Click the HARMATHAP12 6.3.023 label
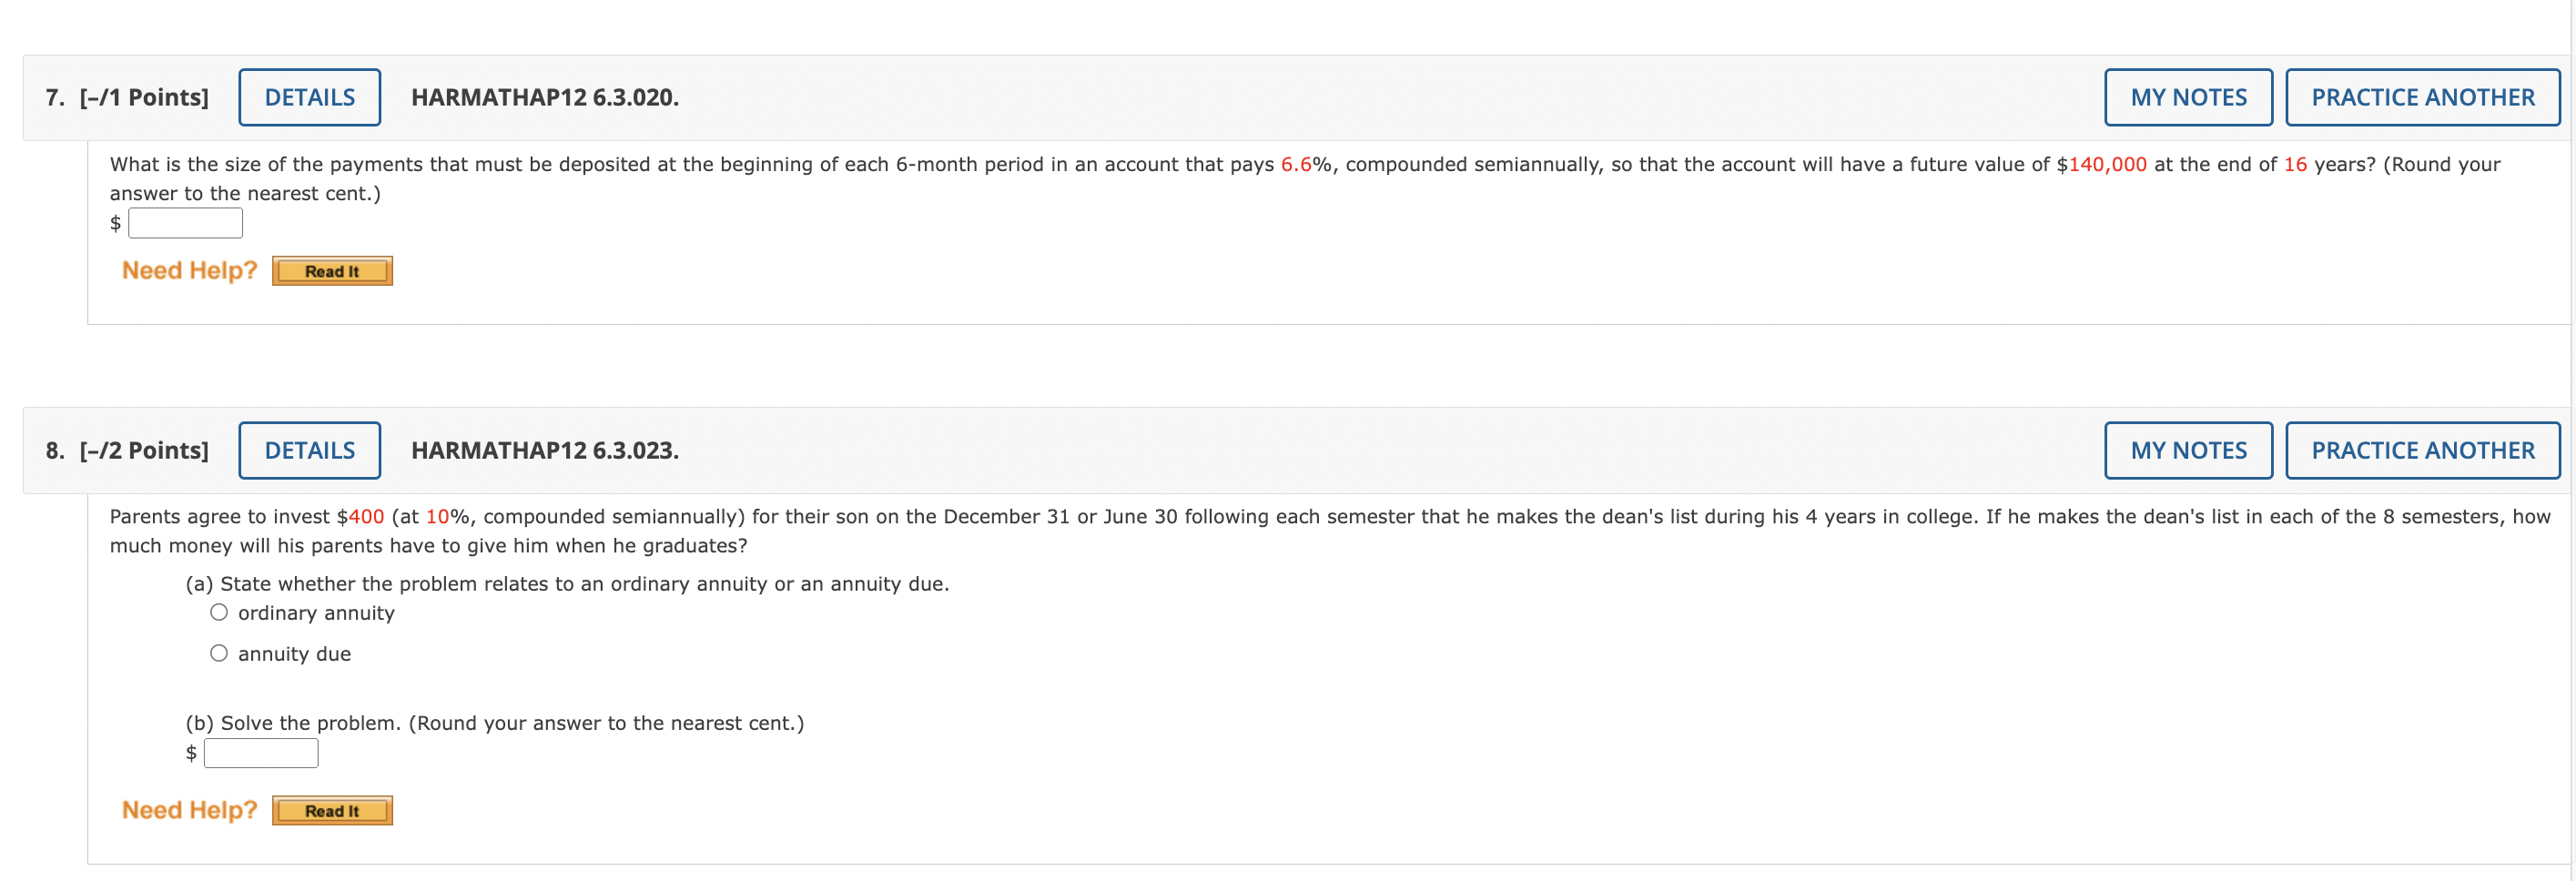Viewport: 2576px width, 881px height. point(545,450)
